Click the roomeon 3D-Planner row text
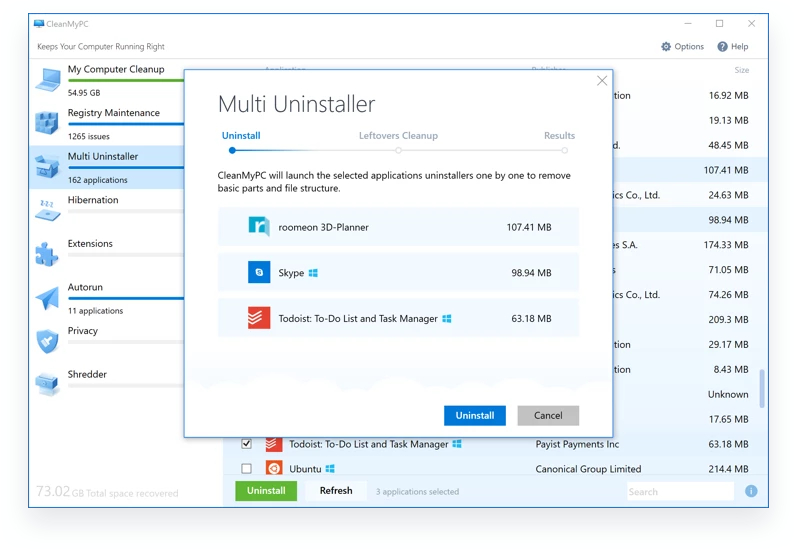794x549 pixels. tap(323, 227)
